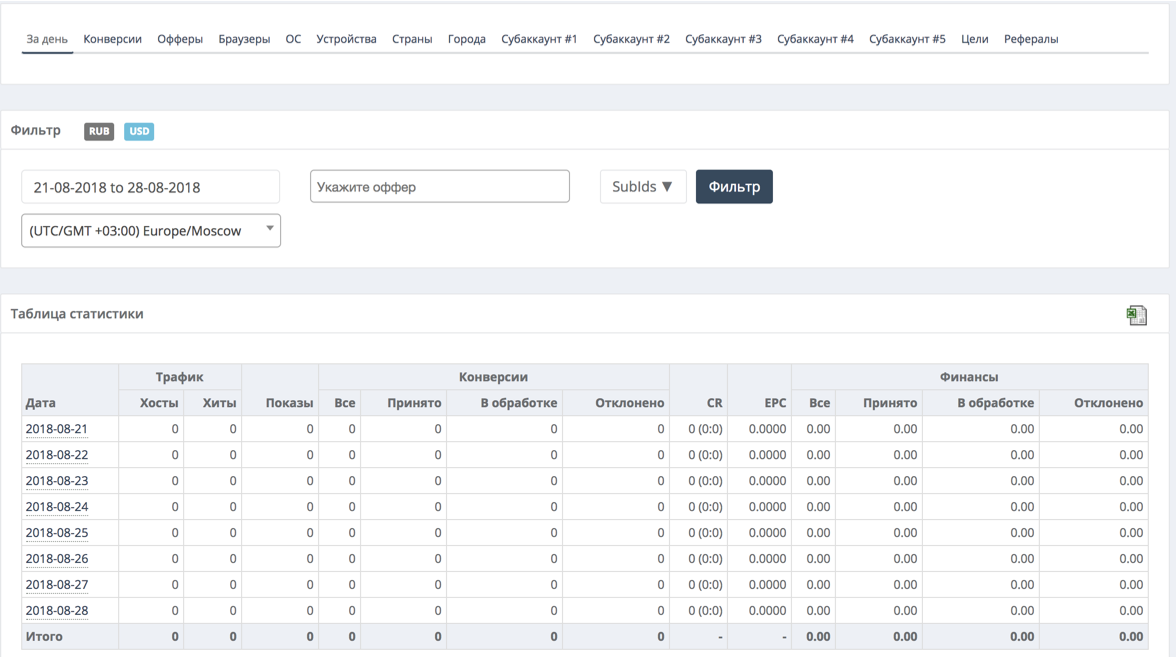Screen dimensions: 1176x657
Task: Open the Офферы tab
Action: click(180, 39)
